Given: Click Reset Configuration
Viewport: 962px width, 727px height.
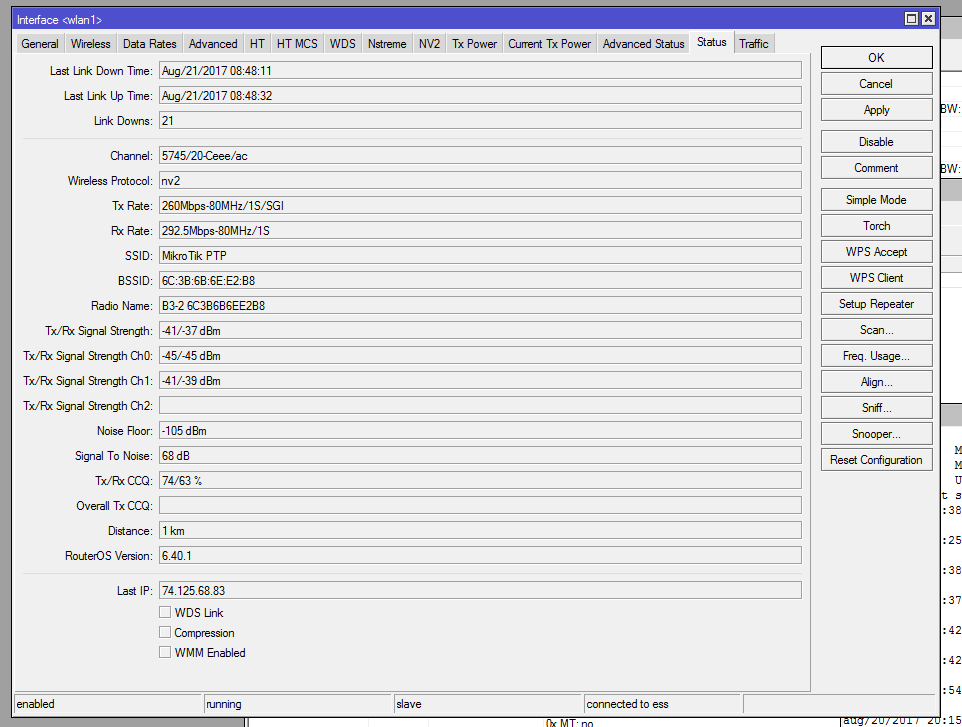Looking at the screenshot, I should point(876,459).
